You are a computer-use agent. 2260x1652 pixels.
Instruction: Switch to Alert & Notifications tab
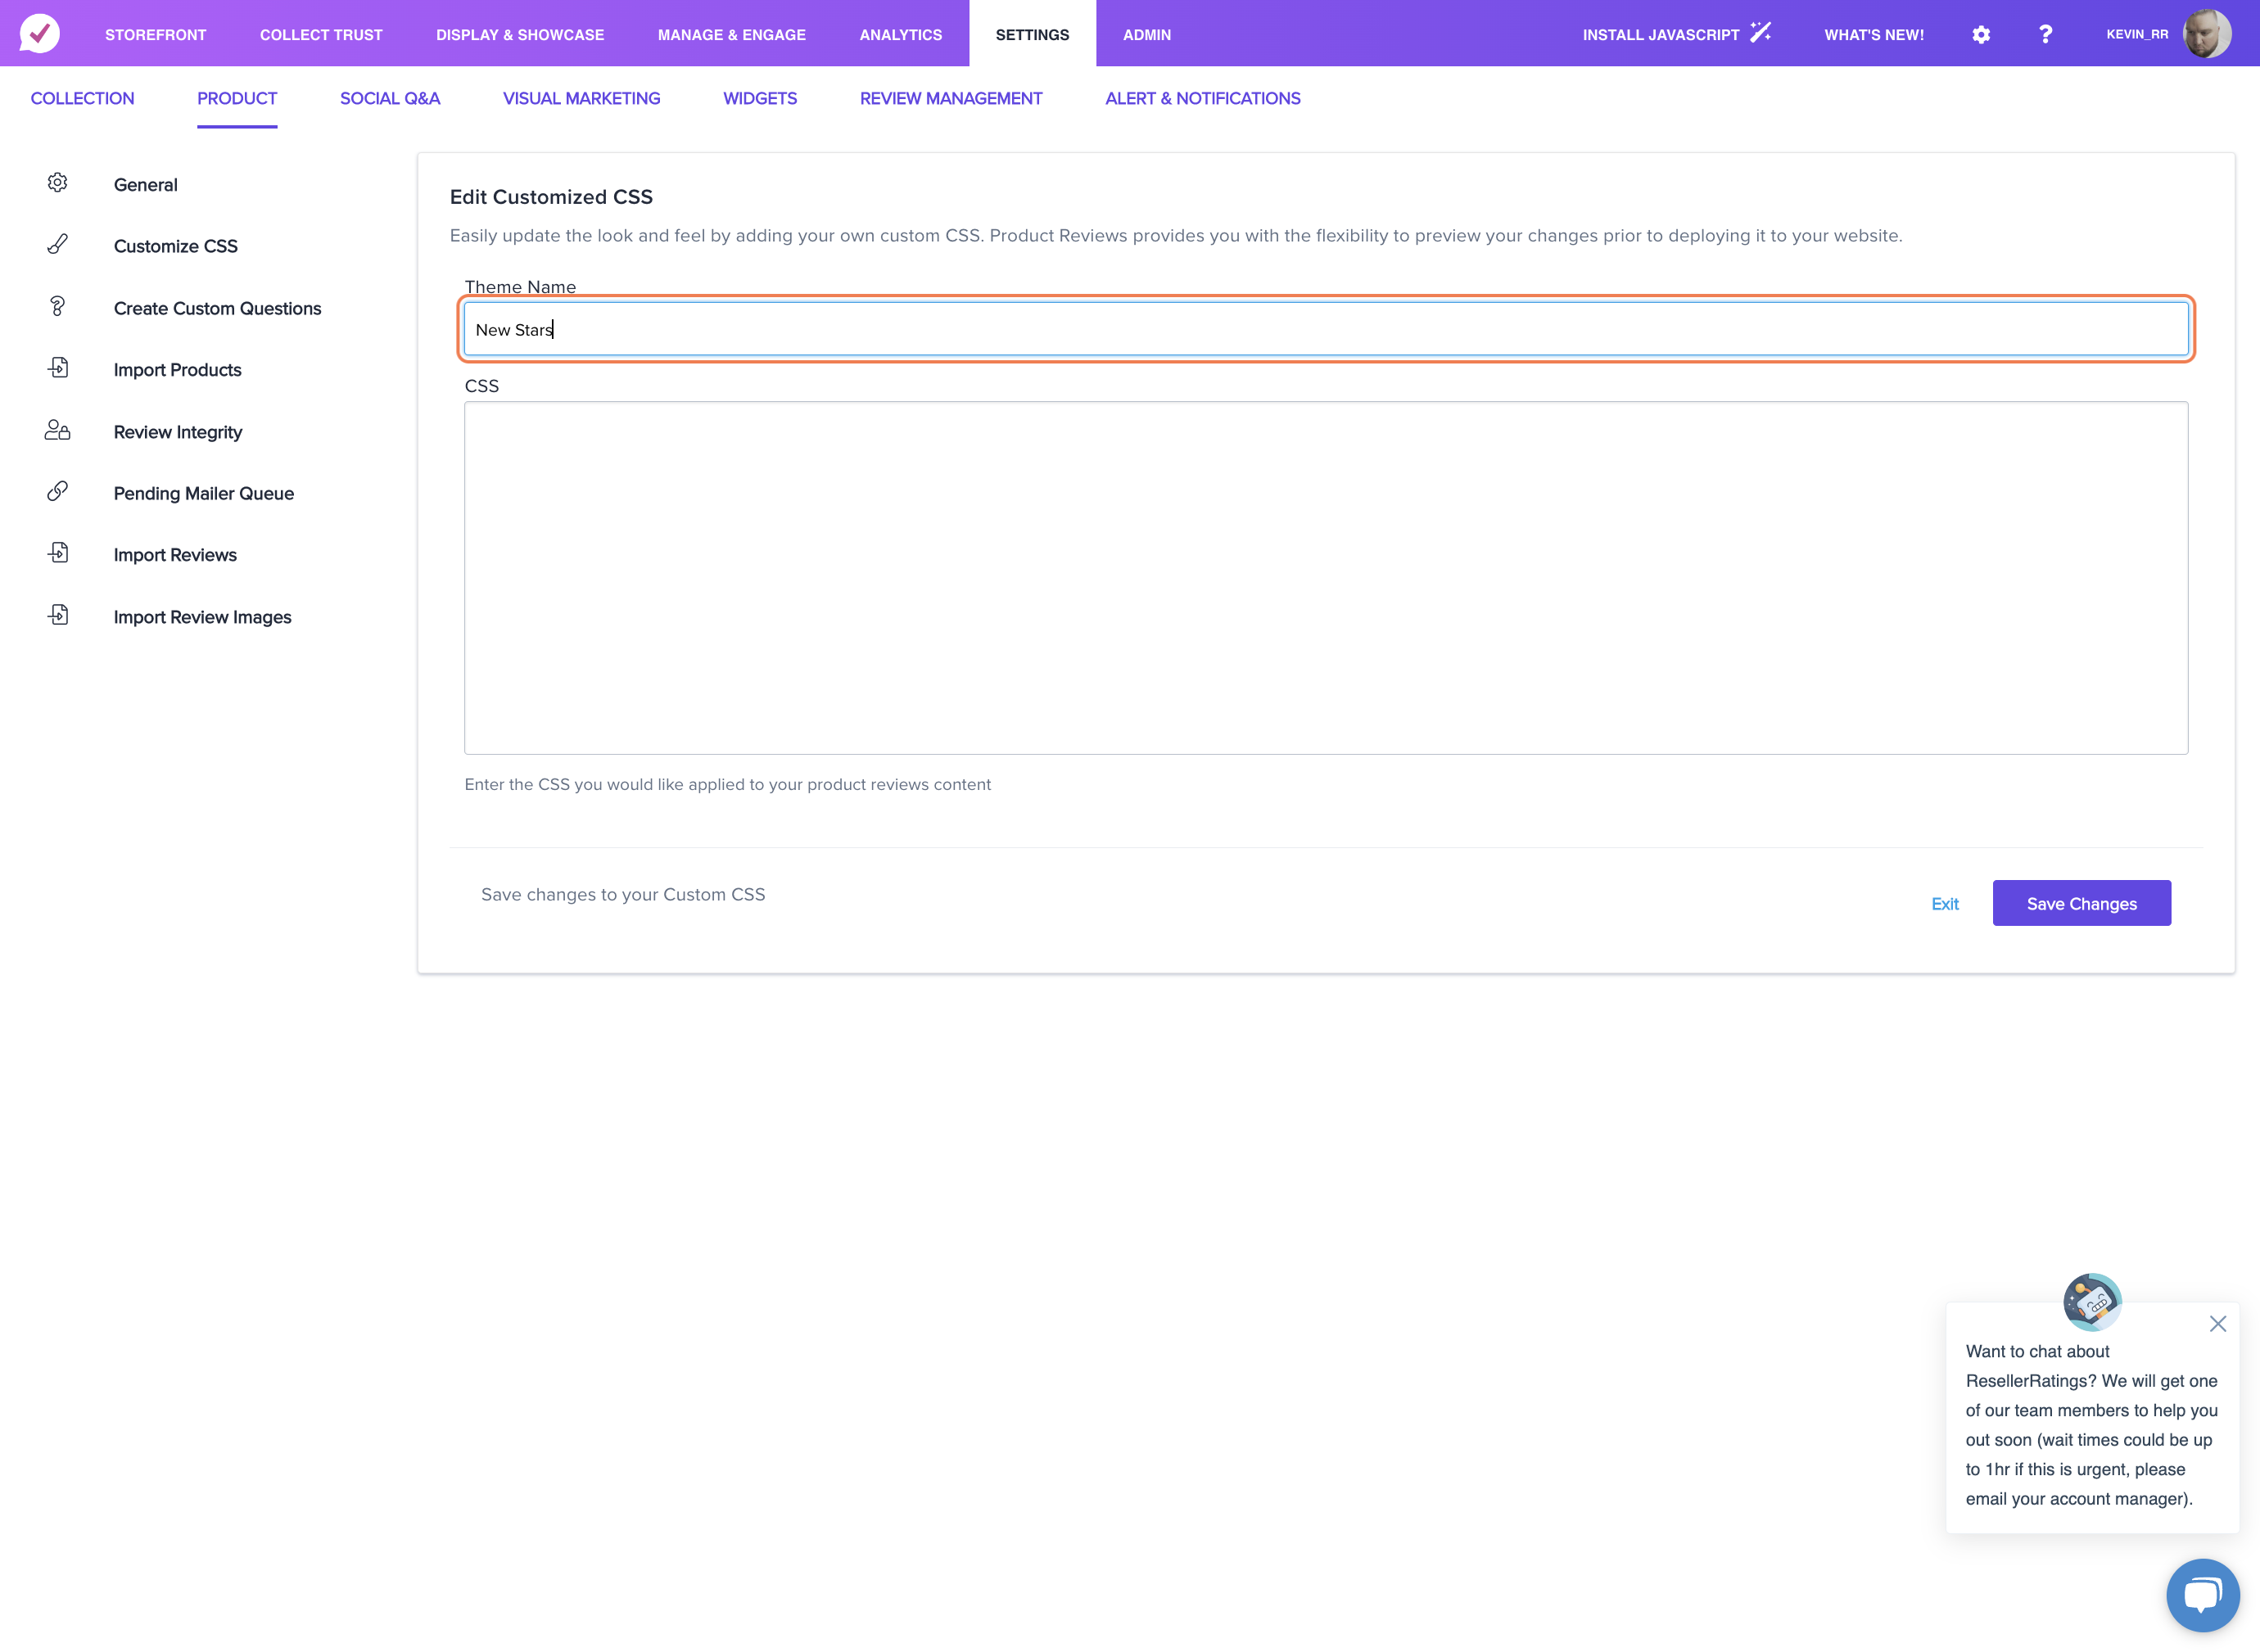click(x=1203, y=98)
